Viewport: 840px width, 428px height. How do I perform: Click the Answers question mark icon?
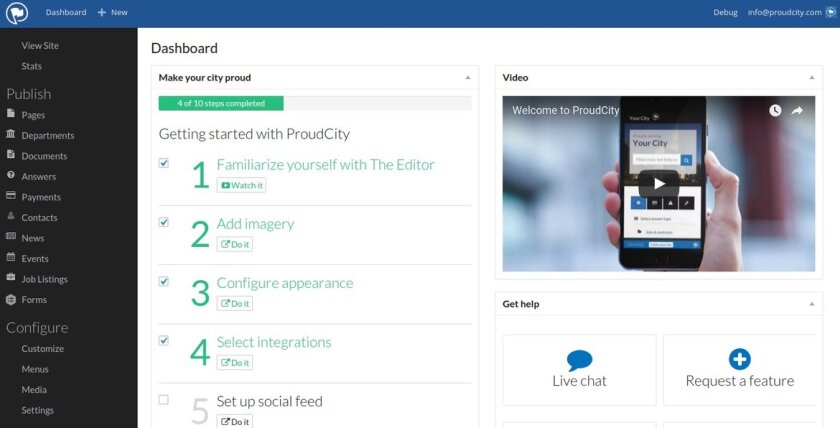coord(11,175)
